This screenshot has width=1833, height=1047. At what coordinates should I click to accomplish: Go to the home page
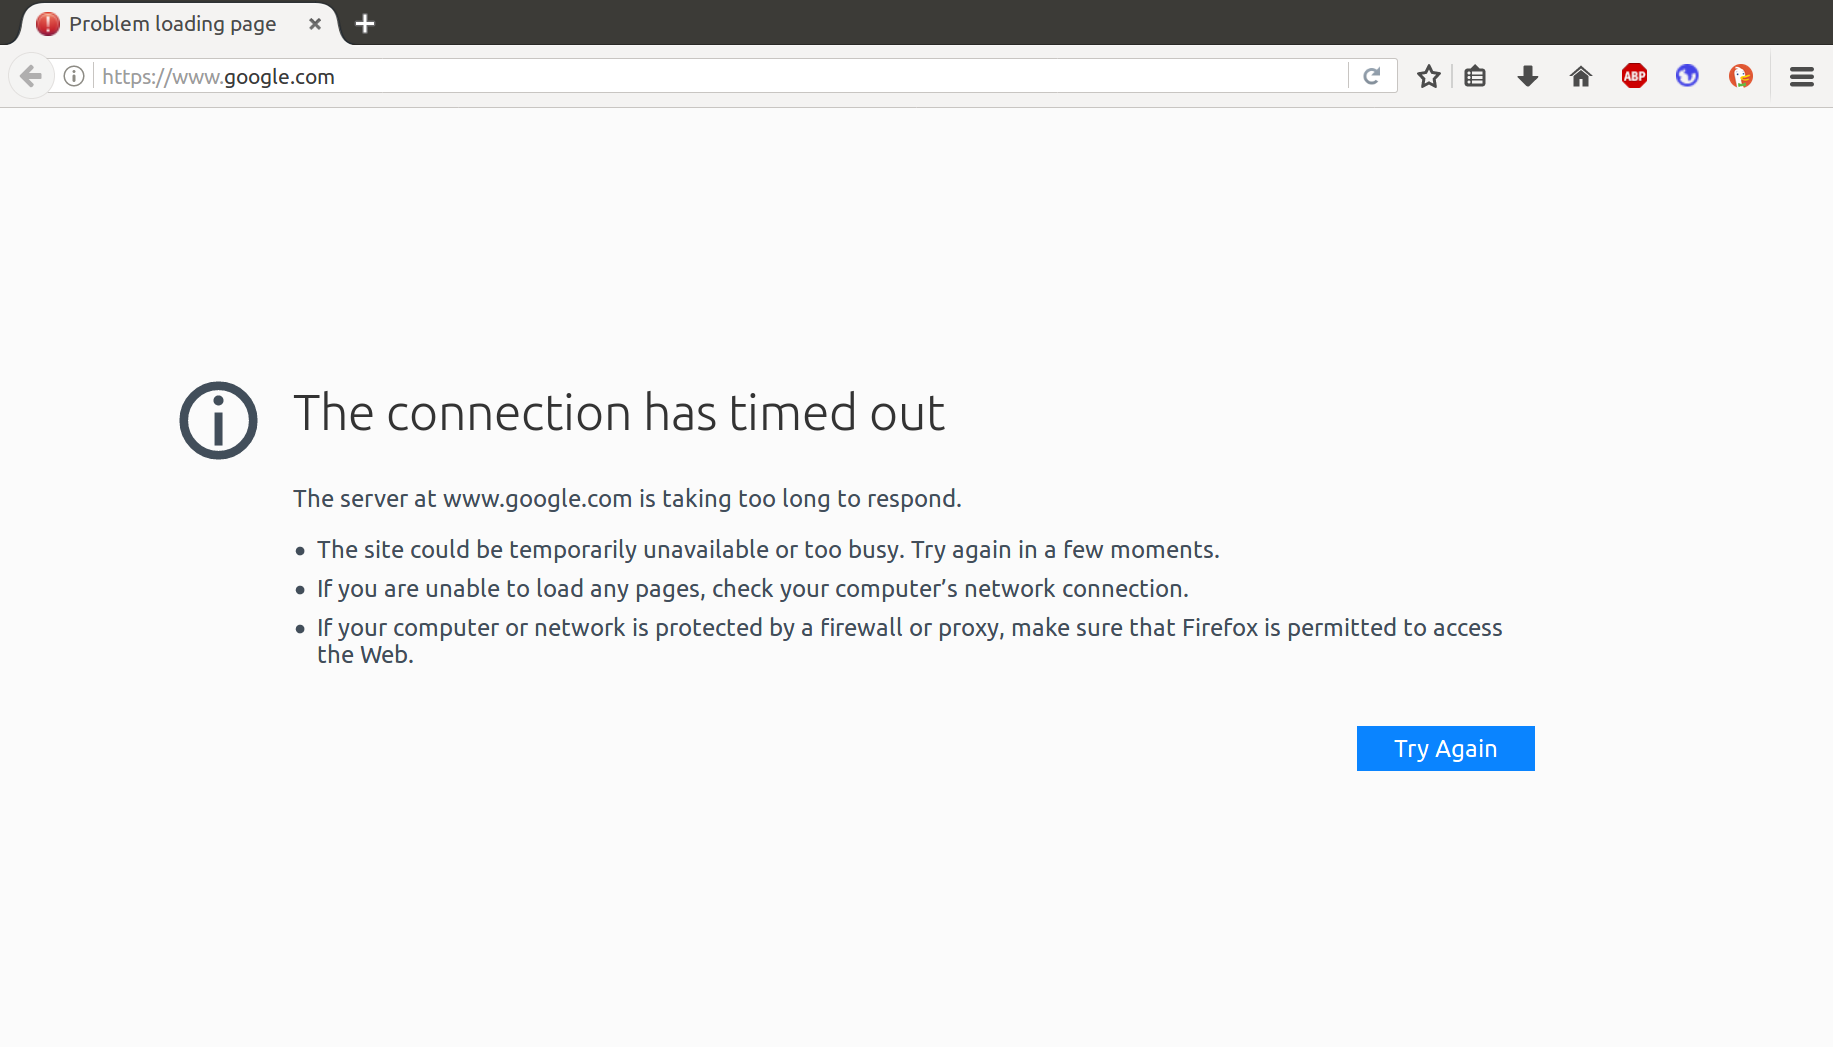tap(1580, 76)
